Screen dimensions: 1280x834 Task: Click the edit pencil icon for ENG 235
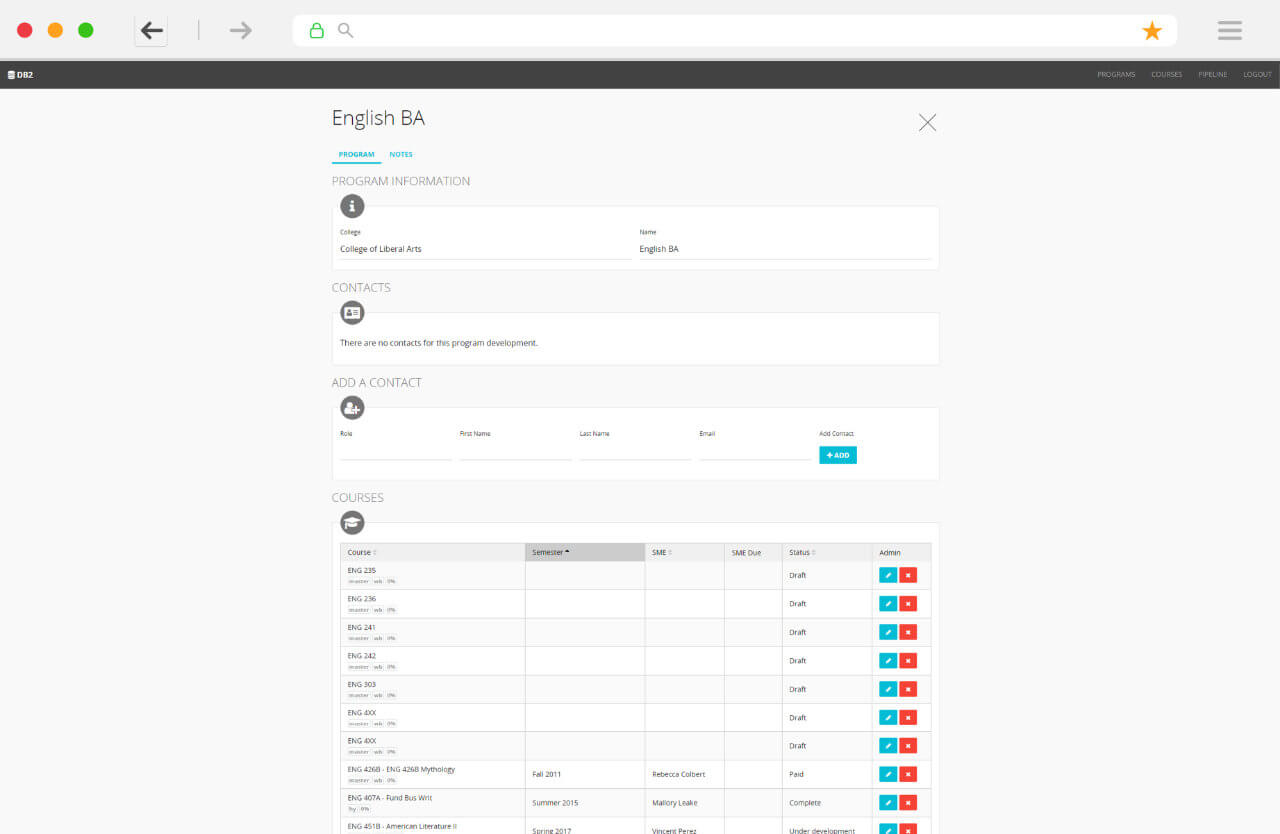tap(888, 575)
